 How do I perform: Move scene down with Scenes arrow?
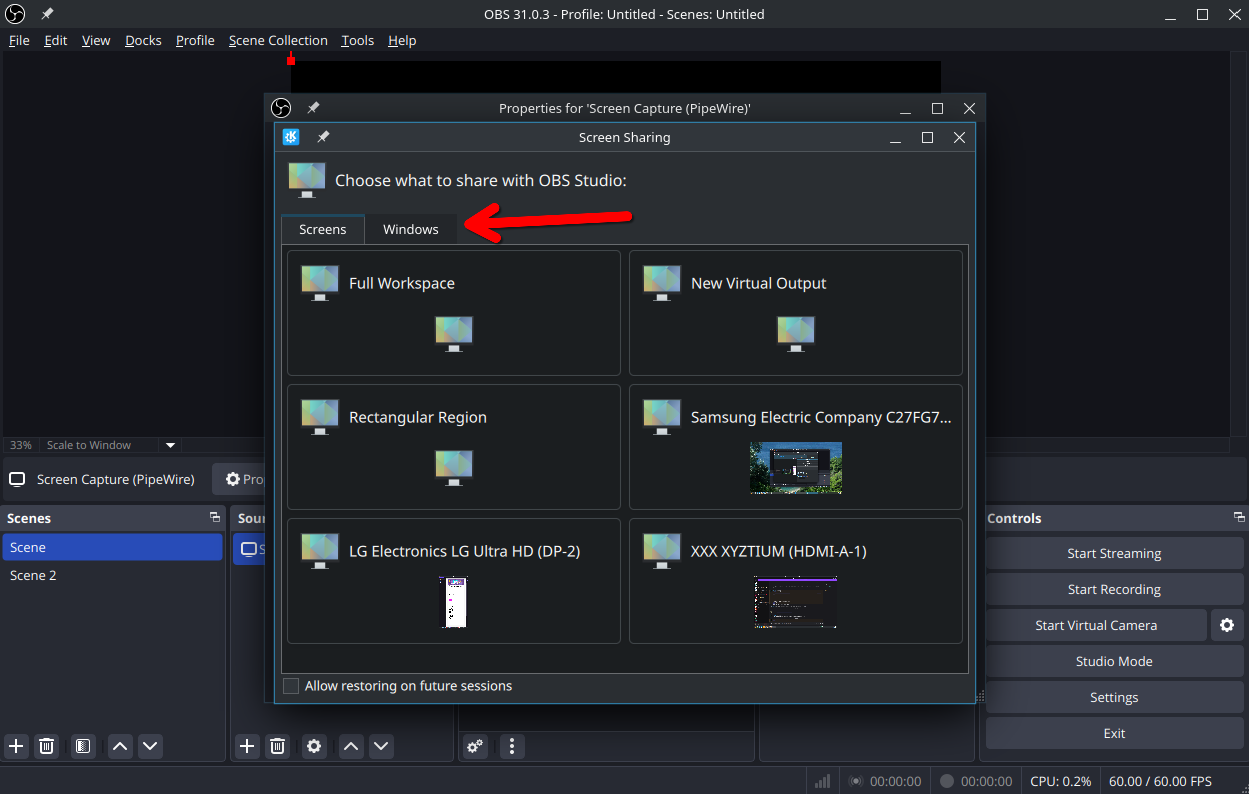tap(150, 746)
